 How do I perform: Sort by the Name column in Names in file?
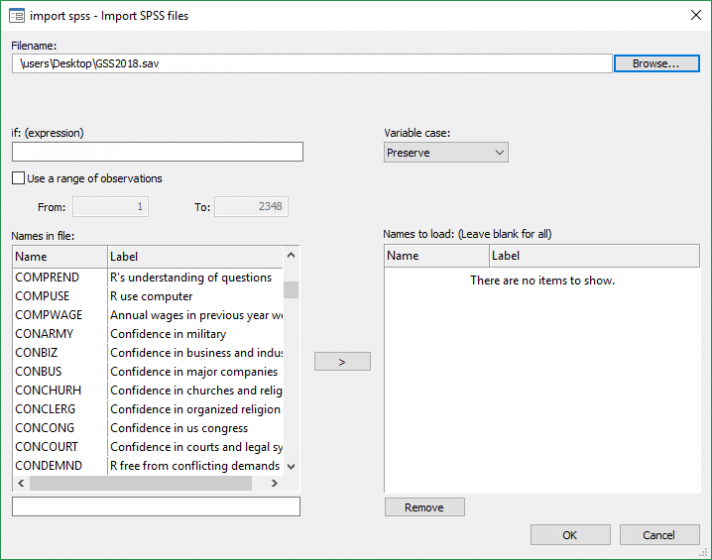pyautogui.click(x=60, y=257)
